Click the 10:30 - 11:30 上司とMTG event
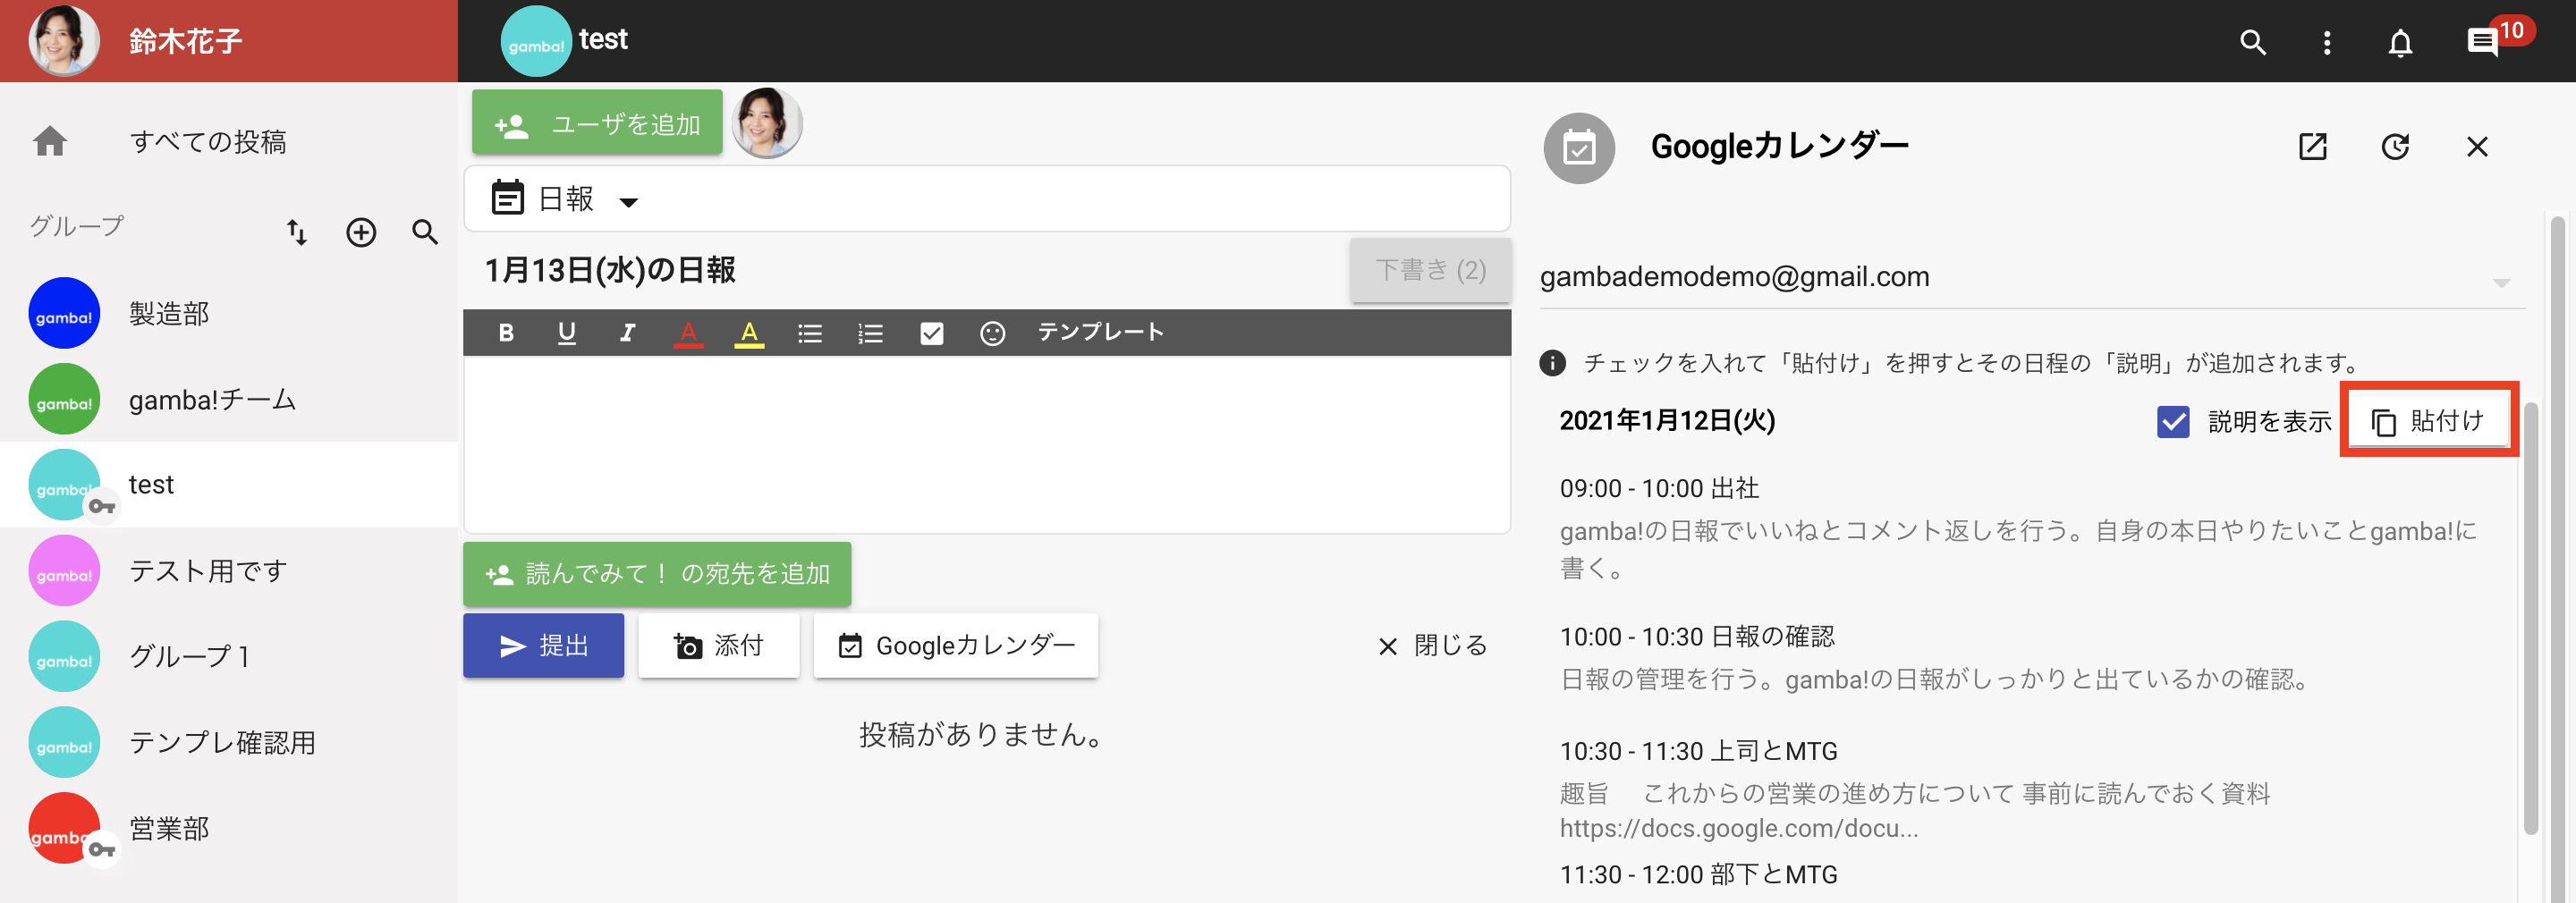The image size is (2576, 903). point(1698,751)
